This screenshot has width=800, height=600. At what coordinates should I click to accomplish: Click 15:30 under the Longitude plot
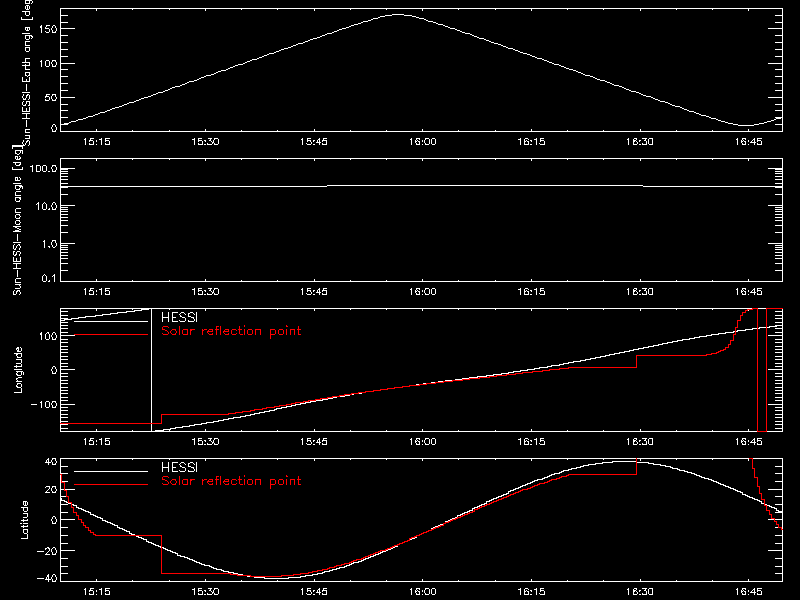click(x=205, y=442)
